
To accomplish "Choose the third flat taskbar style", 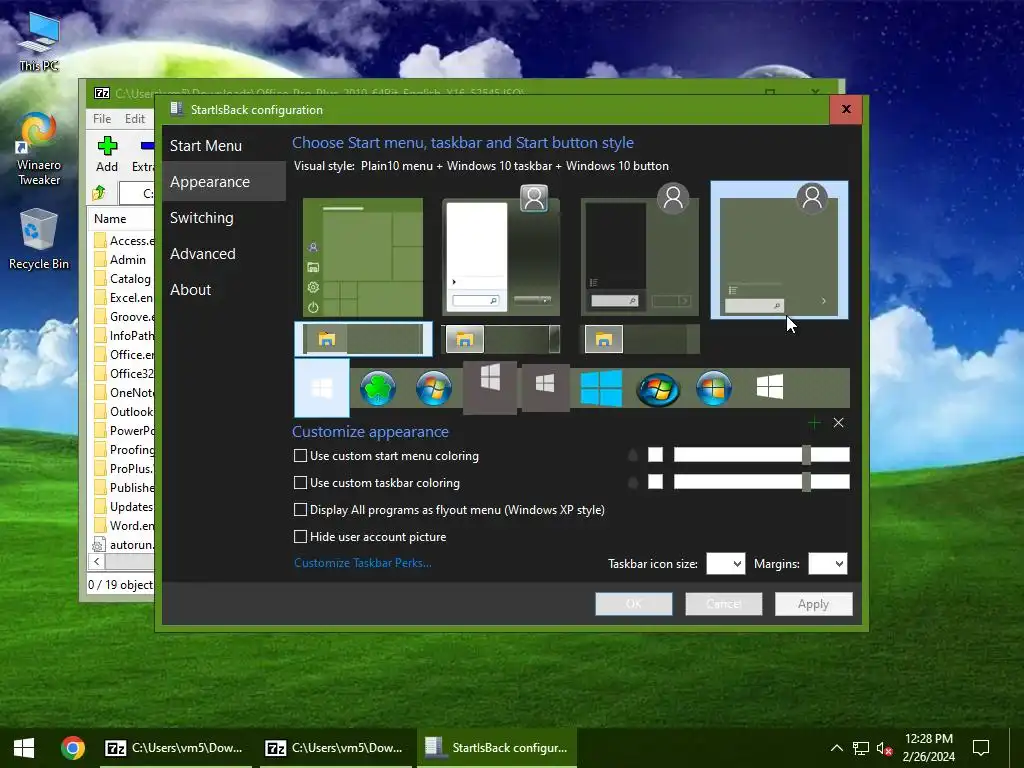I will point(641,340).
